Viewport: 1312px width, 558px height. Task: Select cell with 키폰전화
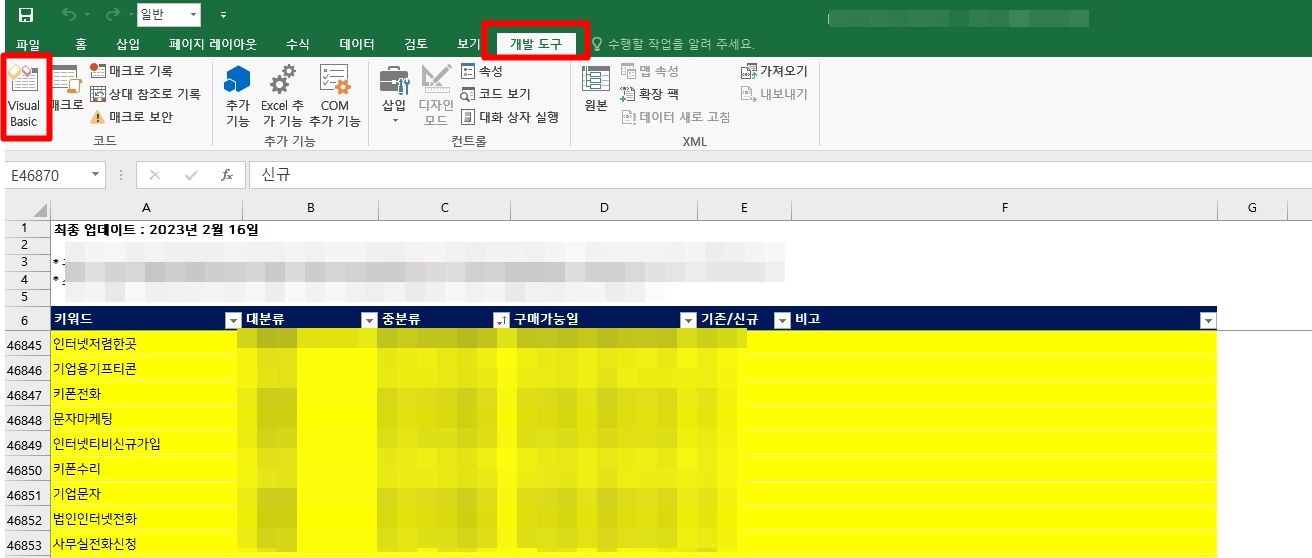[x=146, y=394]
